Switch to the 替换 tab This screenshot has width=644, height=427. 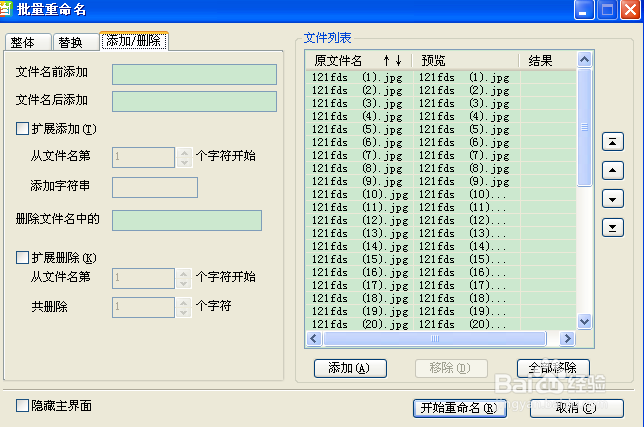point(76,42)
